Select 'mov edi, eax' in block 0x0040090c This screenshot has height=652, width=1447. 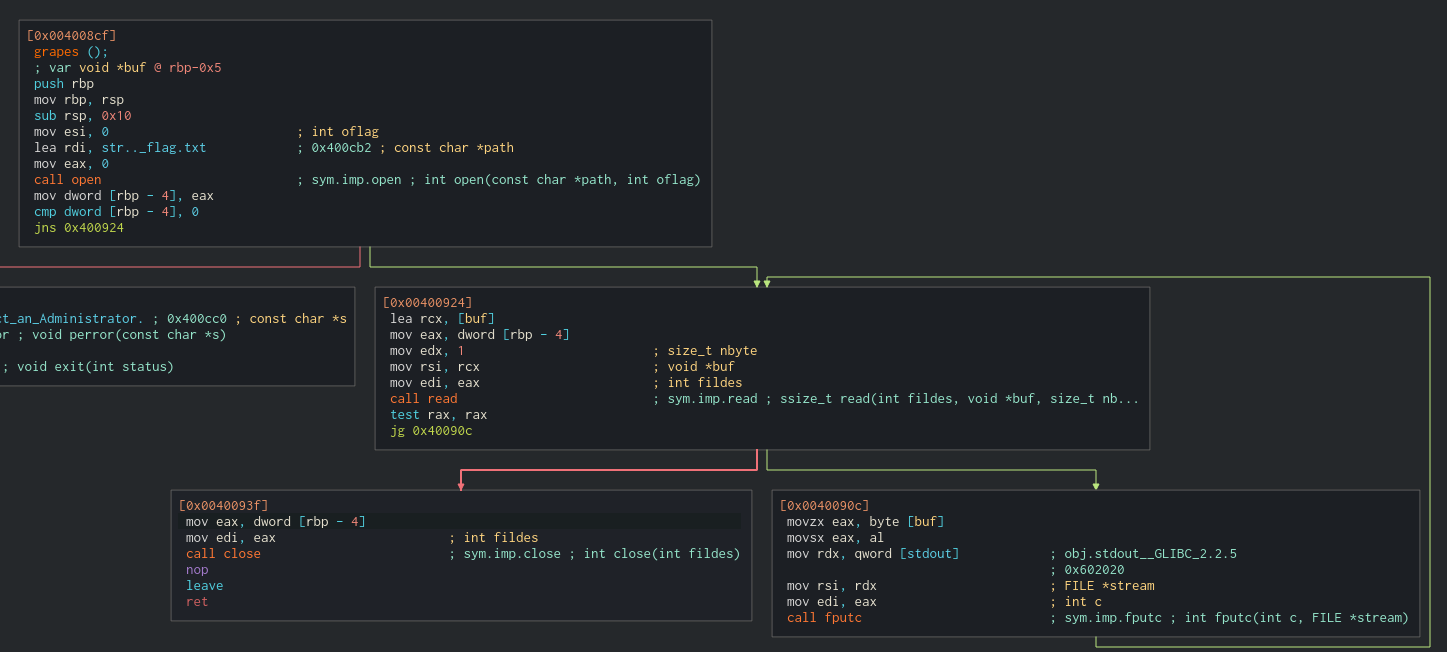coord(832,602)
